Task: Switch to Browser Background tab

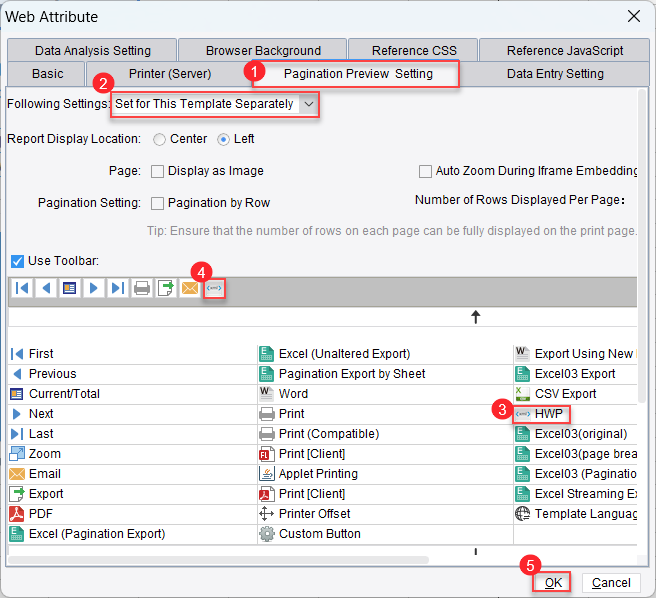Action: [263, 51]
